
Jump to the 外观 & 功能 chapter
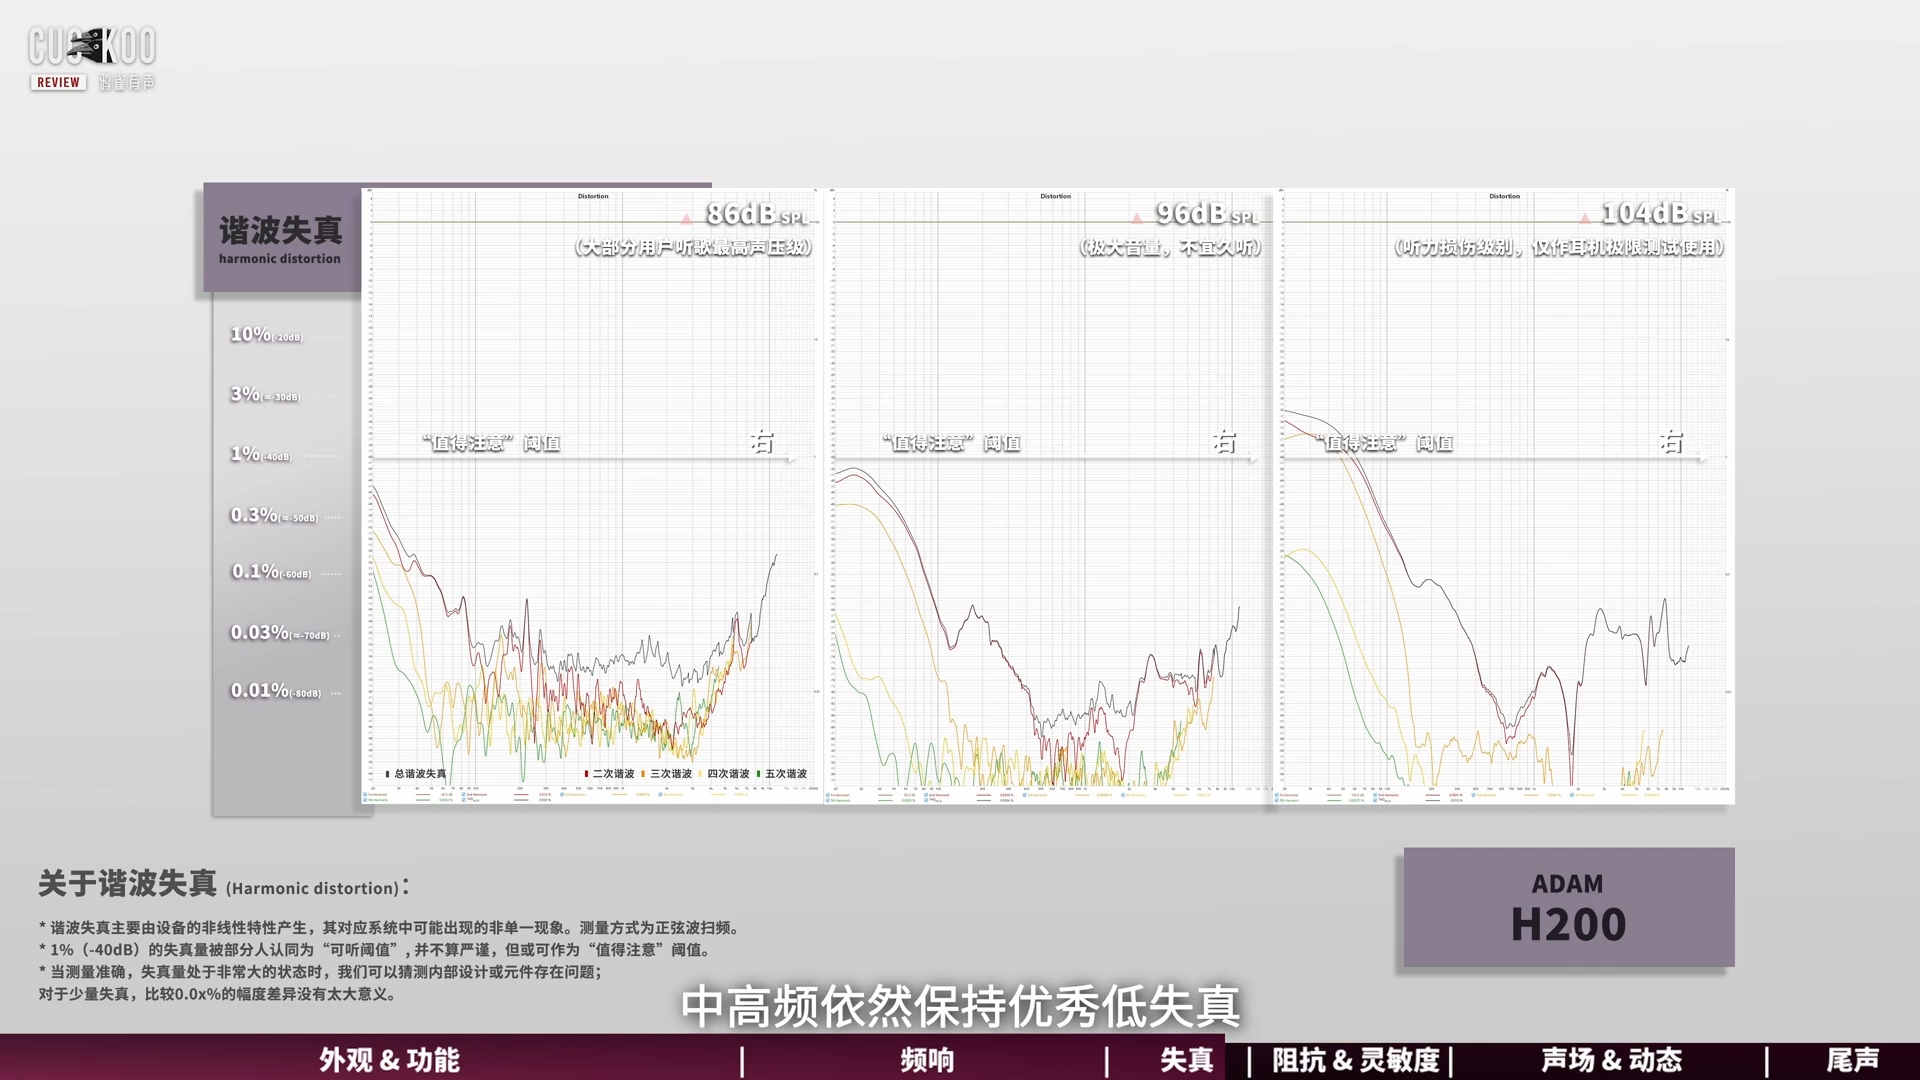389,1060
